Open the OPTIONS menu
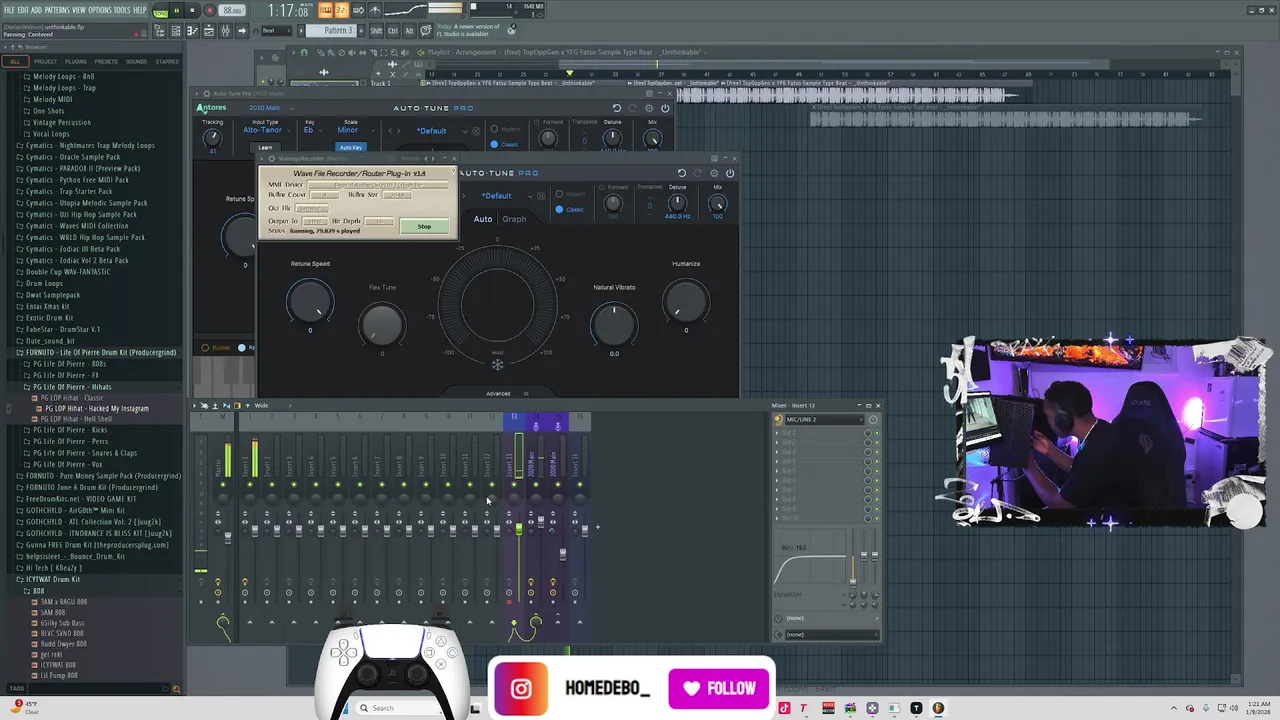Viewport: 1280px width, 720px height. [x=100, y=10]
